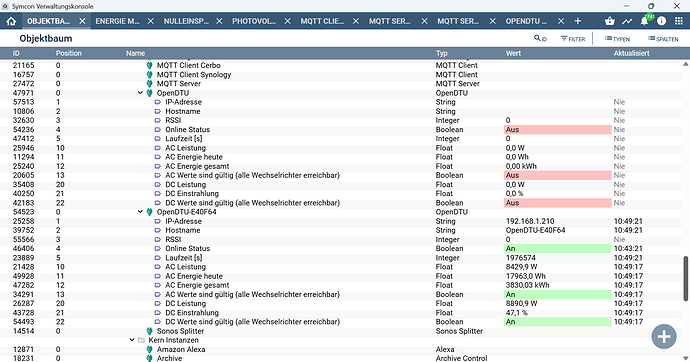Image resolution: width=690 pixels, height=362 pixels.
Task: Click the scroll down arrow
Action: pos(686,358)
